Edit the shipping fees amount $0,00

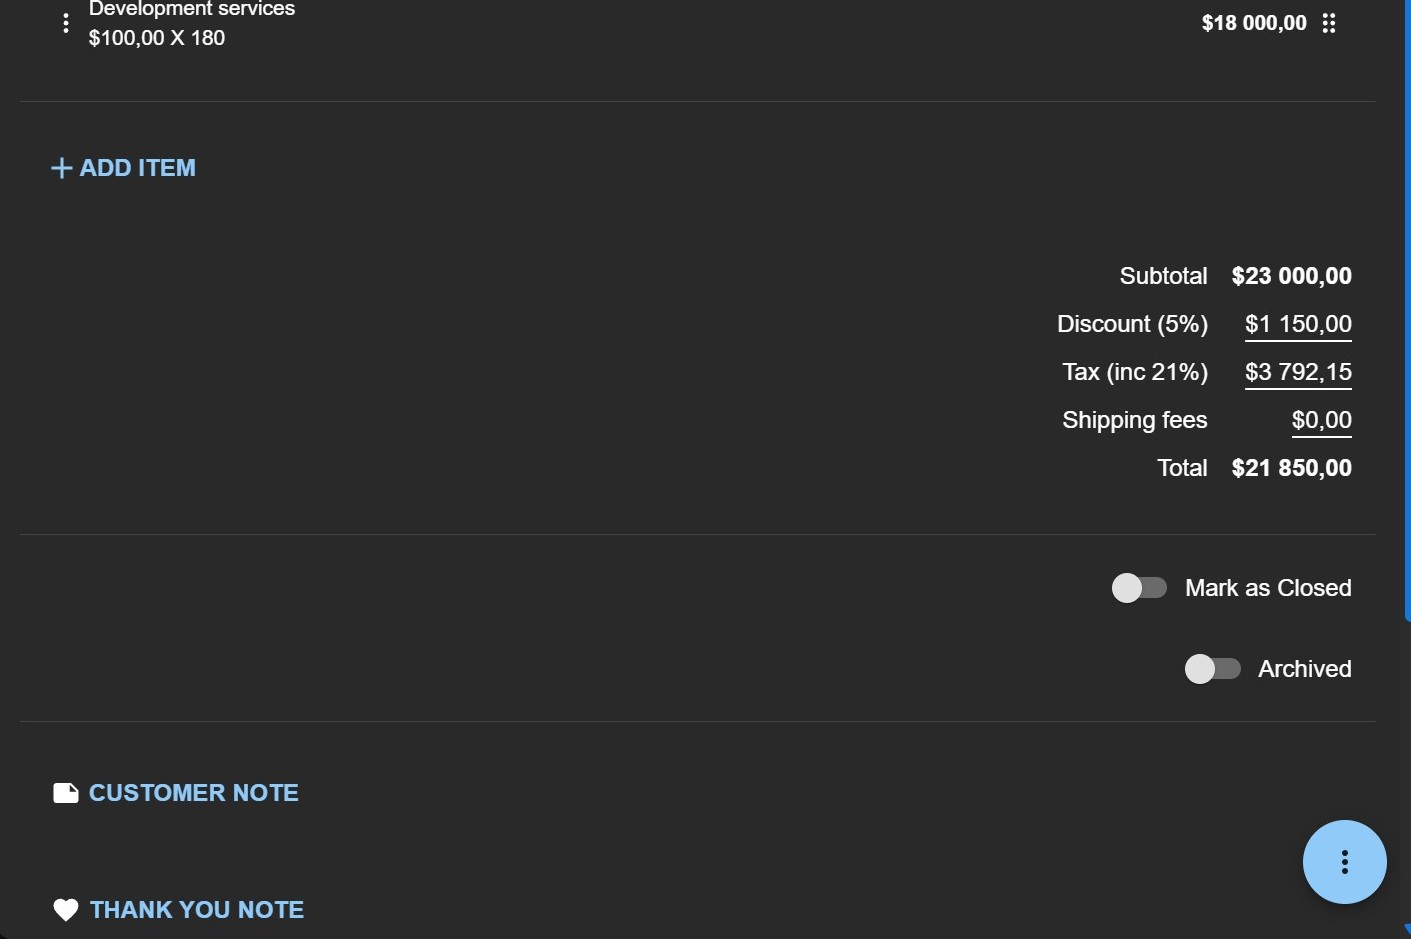(1321, 420)
